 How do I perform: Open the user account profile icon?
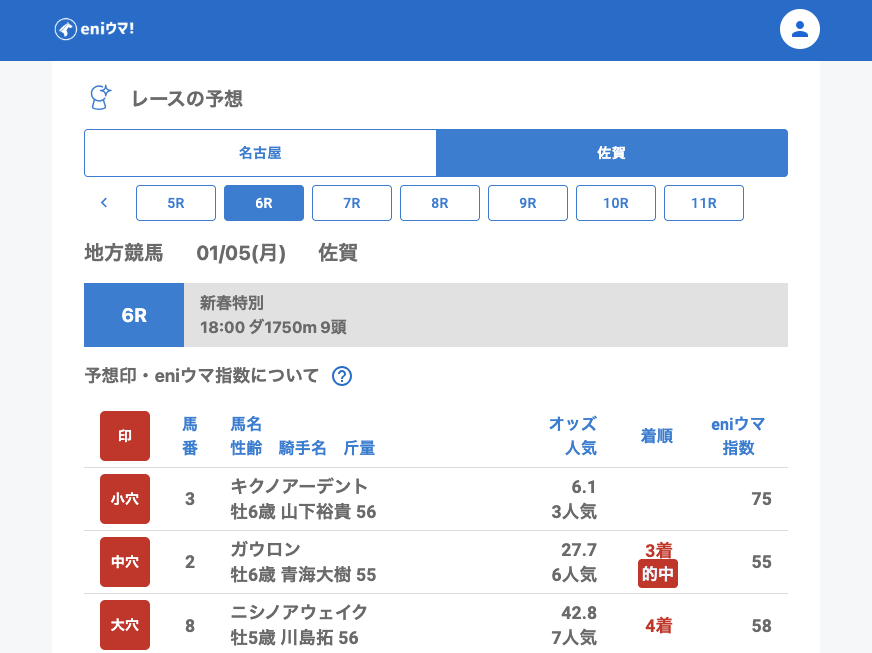tap(799, 29)
